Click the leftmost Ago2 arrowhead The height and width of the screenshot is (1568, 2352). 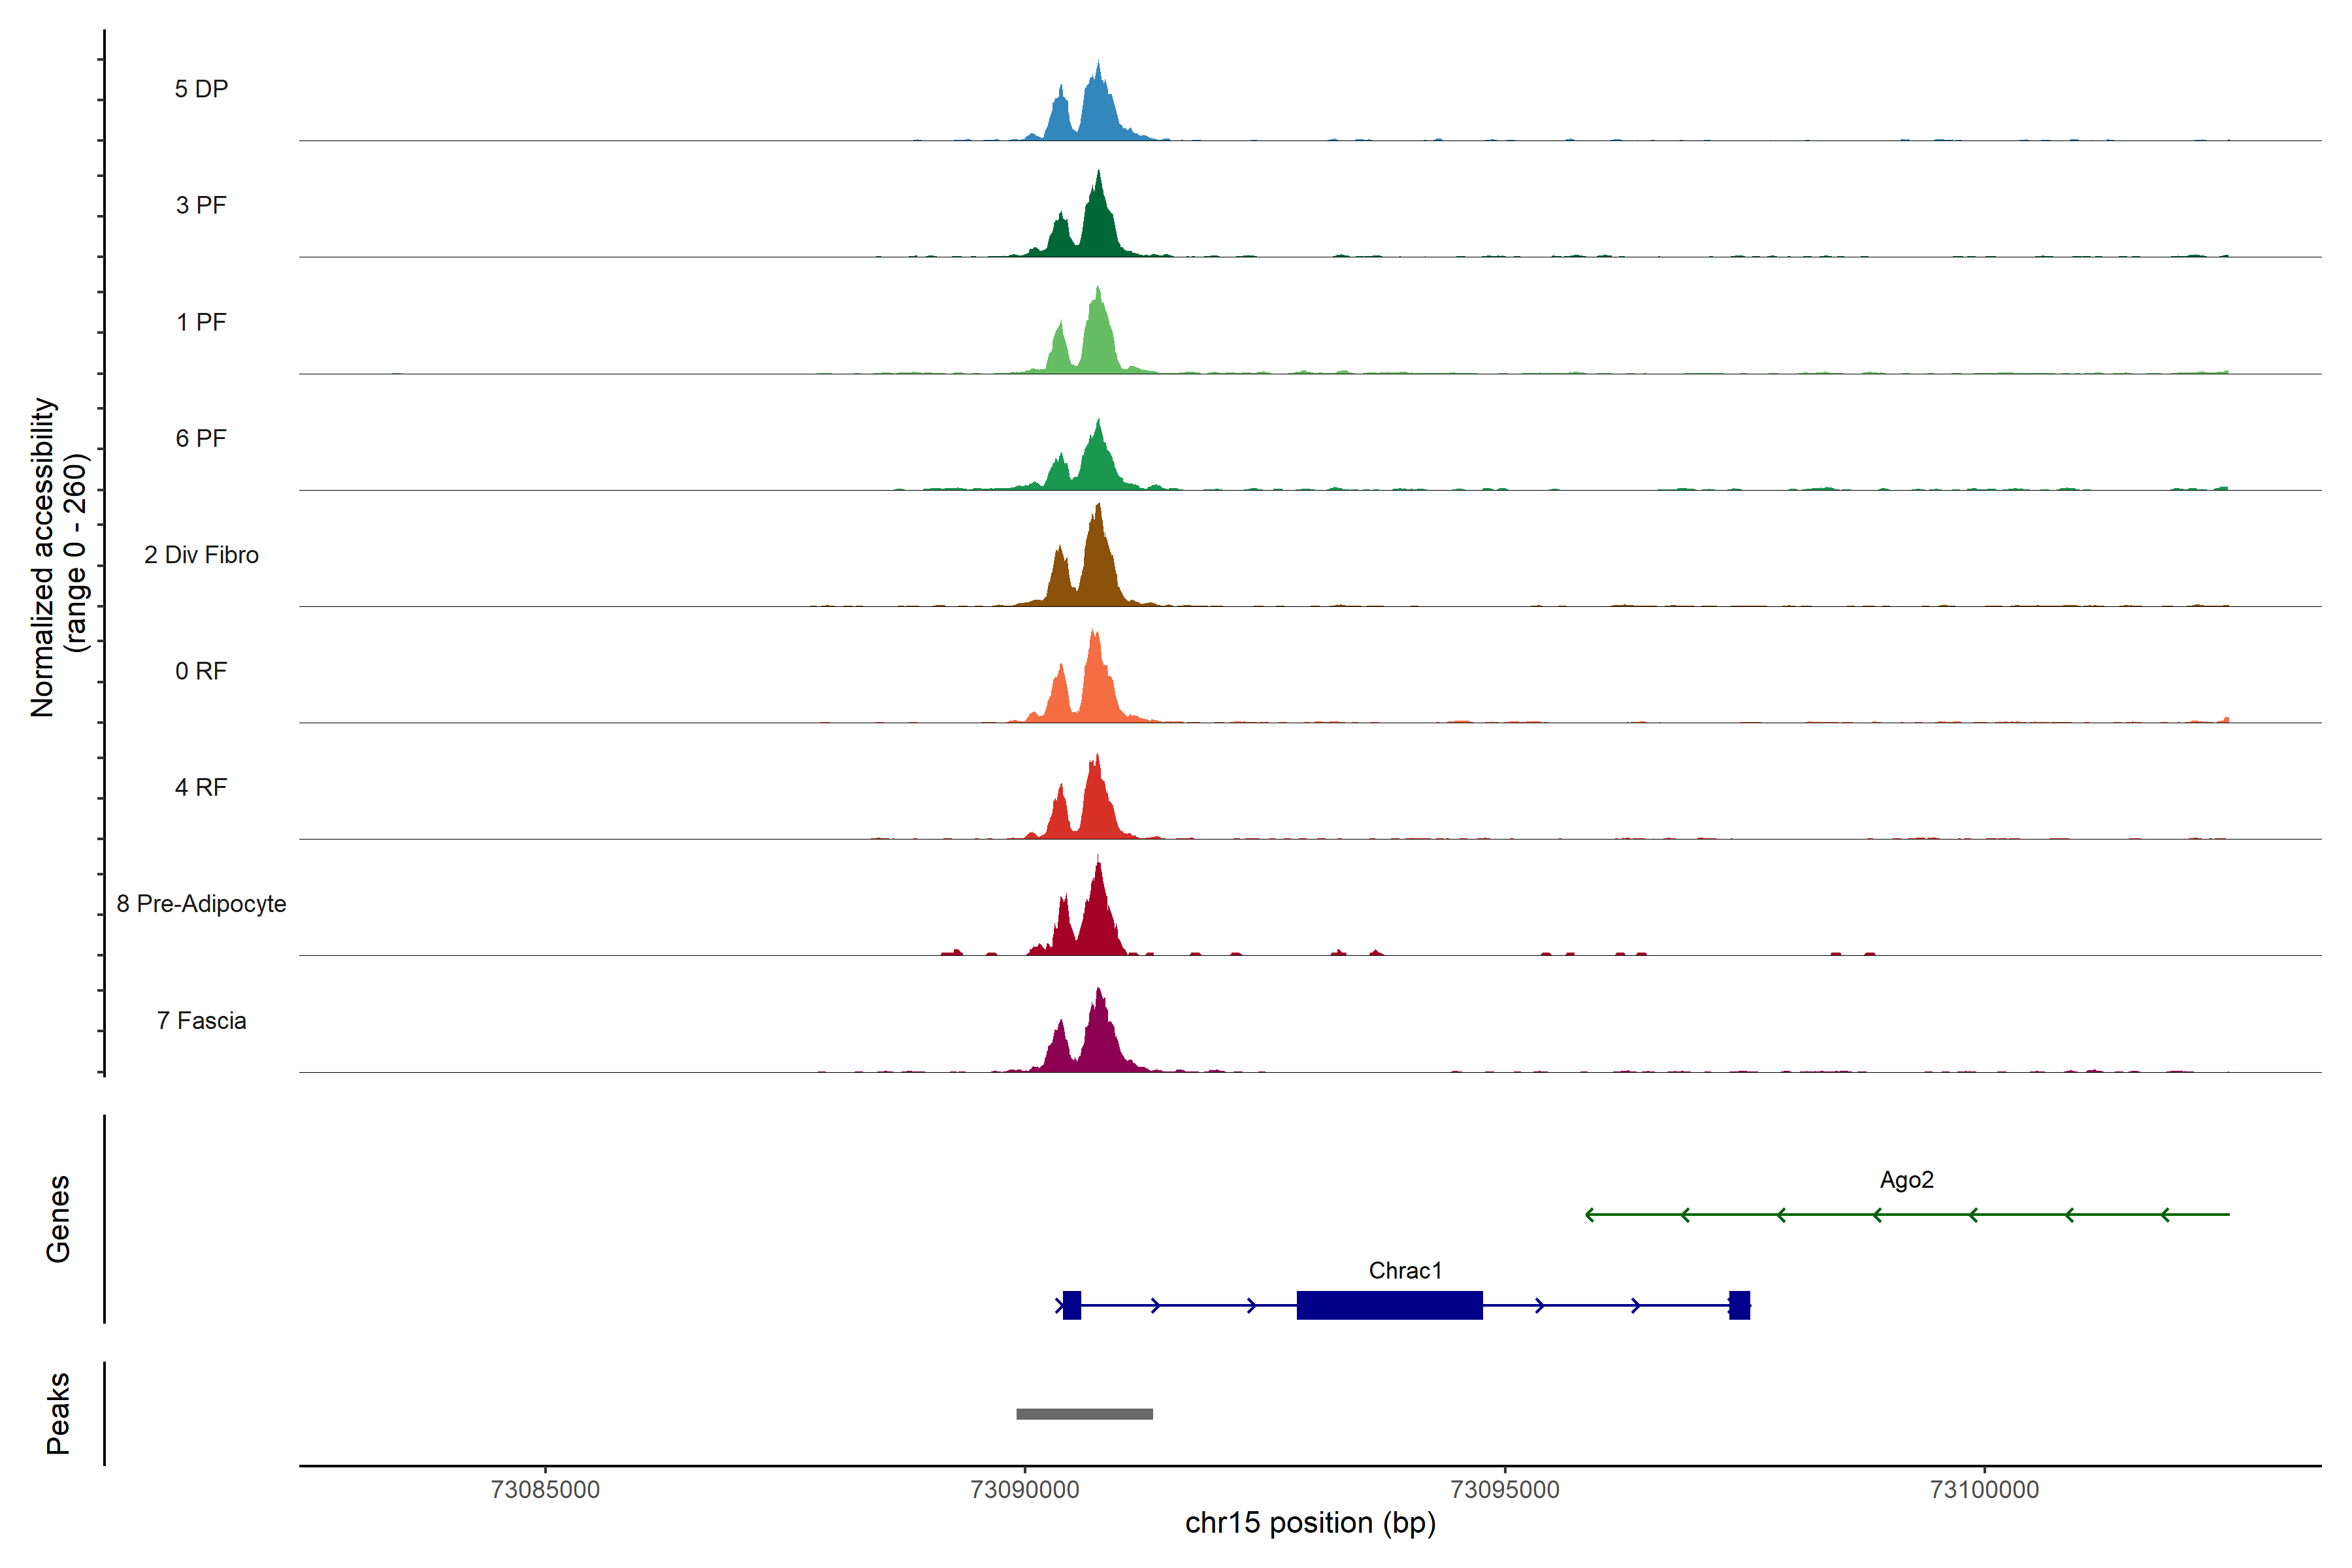pos(1590,1215)
